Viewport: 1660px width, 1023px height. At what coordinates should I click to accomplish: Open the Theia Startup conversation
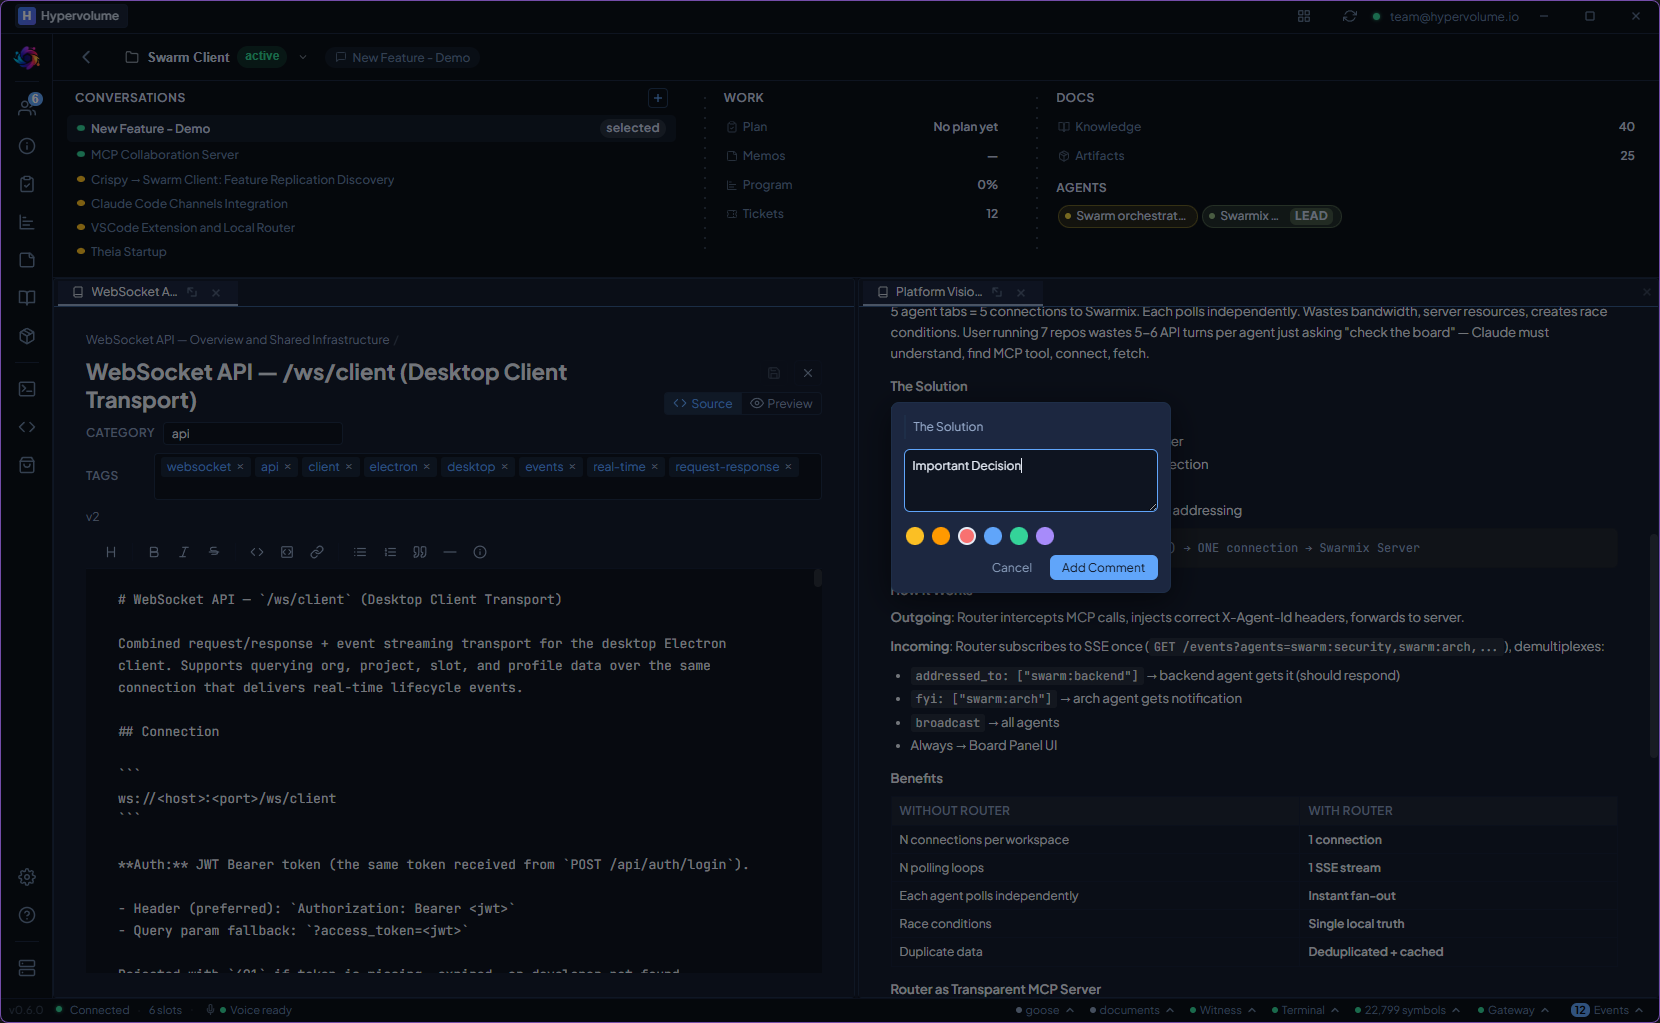pyautogui.click(x=129, y=252)
